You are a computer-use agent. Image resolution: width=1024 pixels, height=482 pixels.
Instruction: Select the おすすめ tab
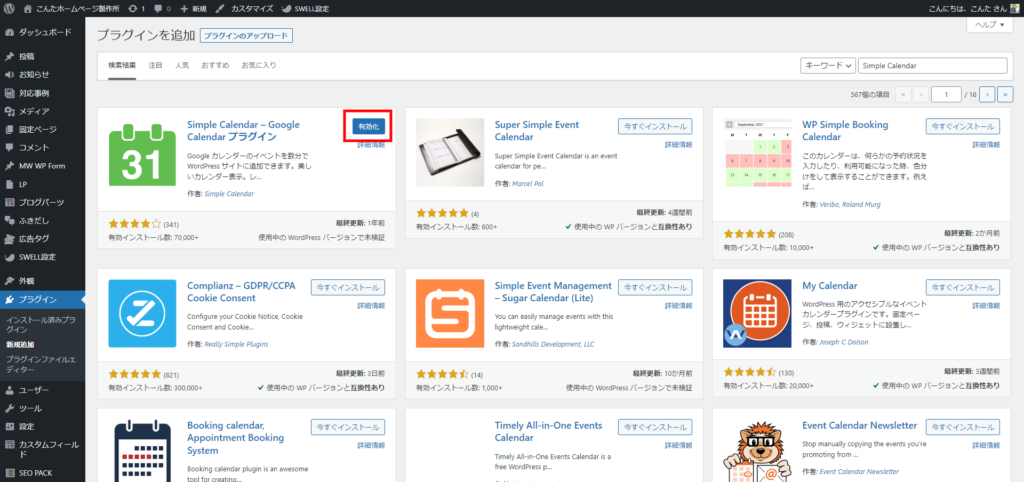[216, 65]
